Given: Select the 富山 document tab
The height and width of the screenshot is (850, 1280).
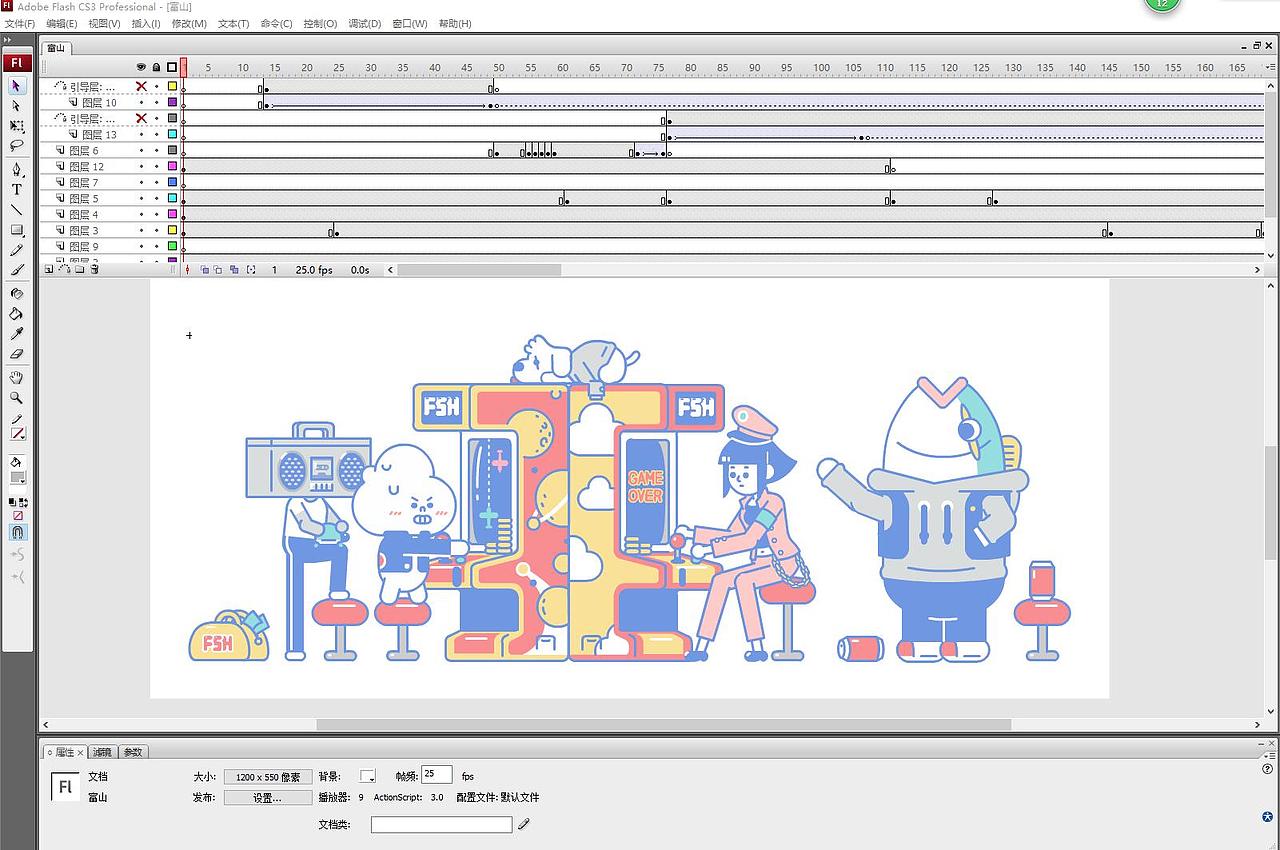Looking at the screenshot, I should [56, 47].
